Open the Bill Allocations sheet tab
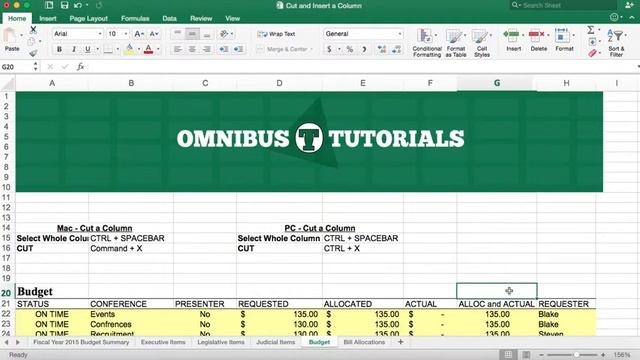This screenshot has width=640, height=360. (x=364, y=342)
